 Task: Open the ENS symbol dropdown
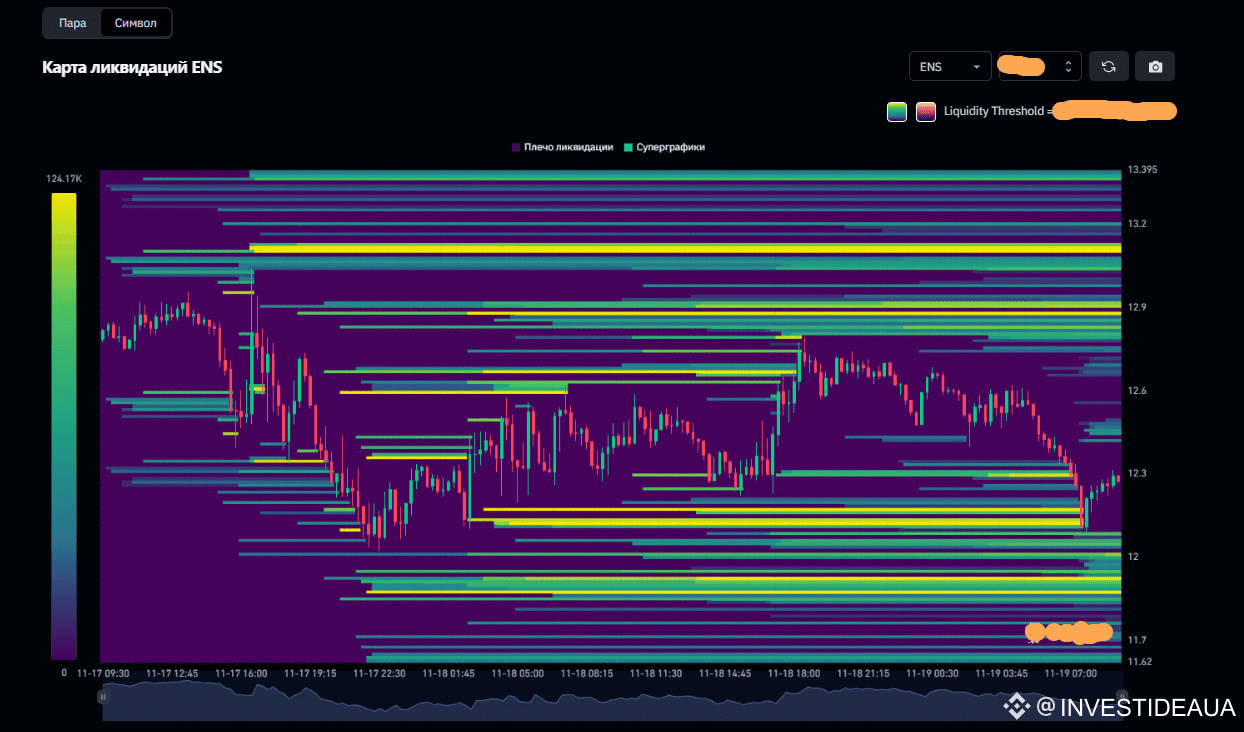(x=949, y=67)
